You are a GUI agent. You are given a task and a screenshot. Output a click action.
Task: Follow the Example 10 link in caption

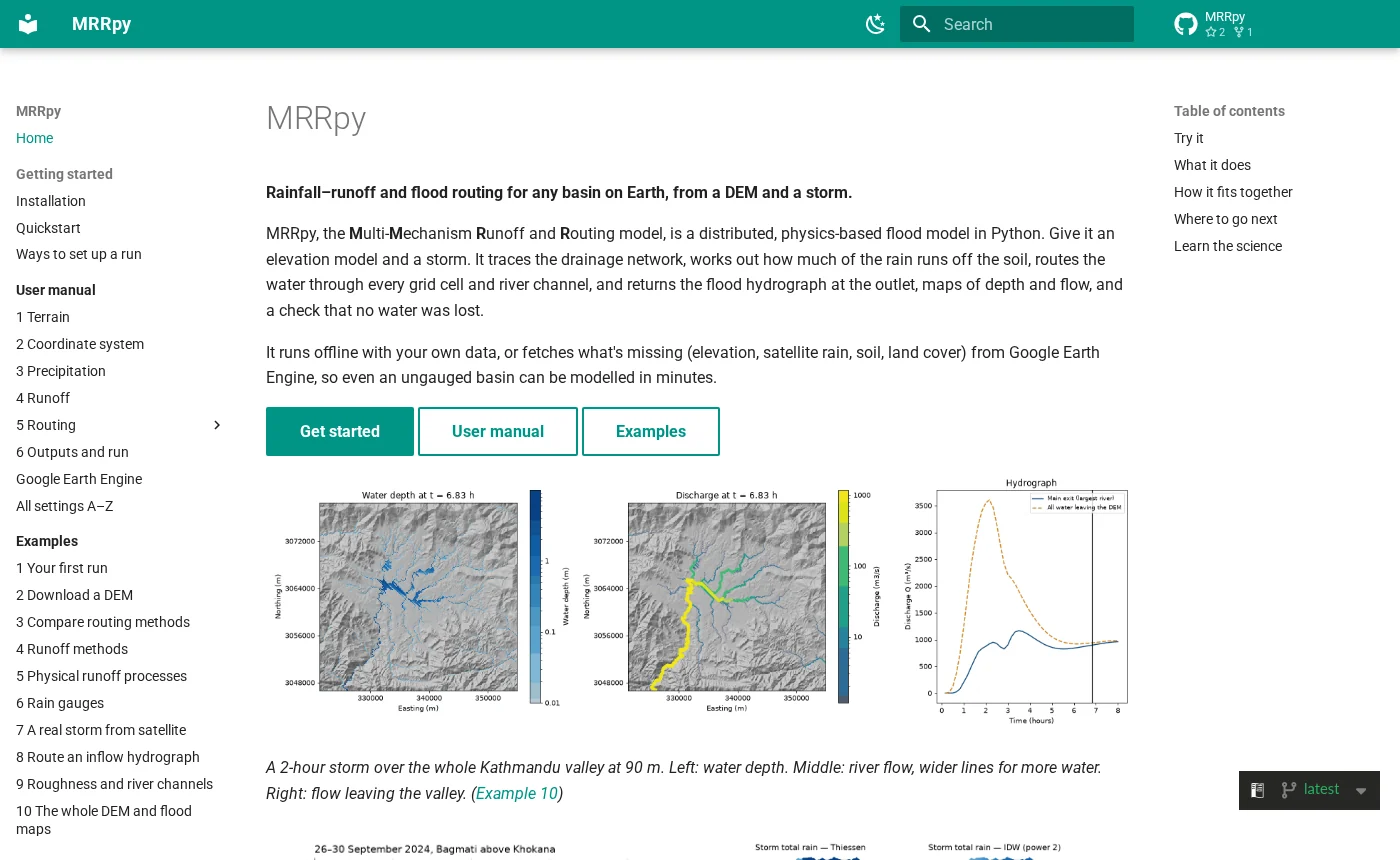517,794
